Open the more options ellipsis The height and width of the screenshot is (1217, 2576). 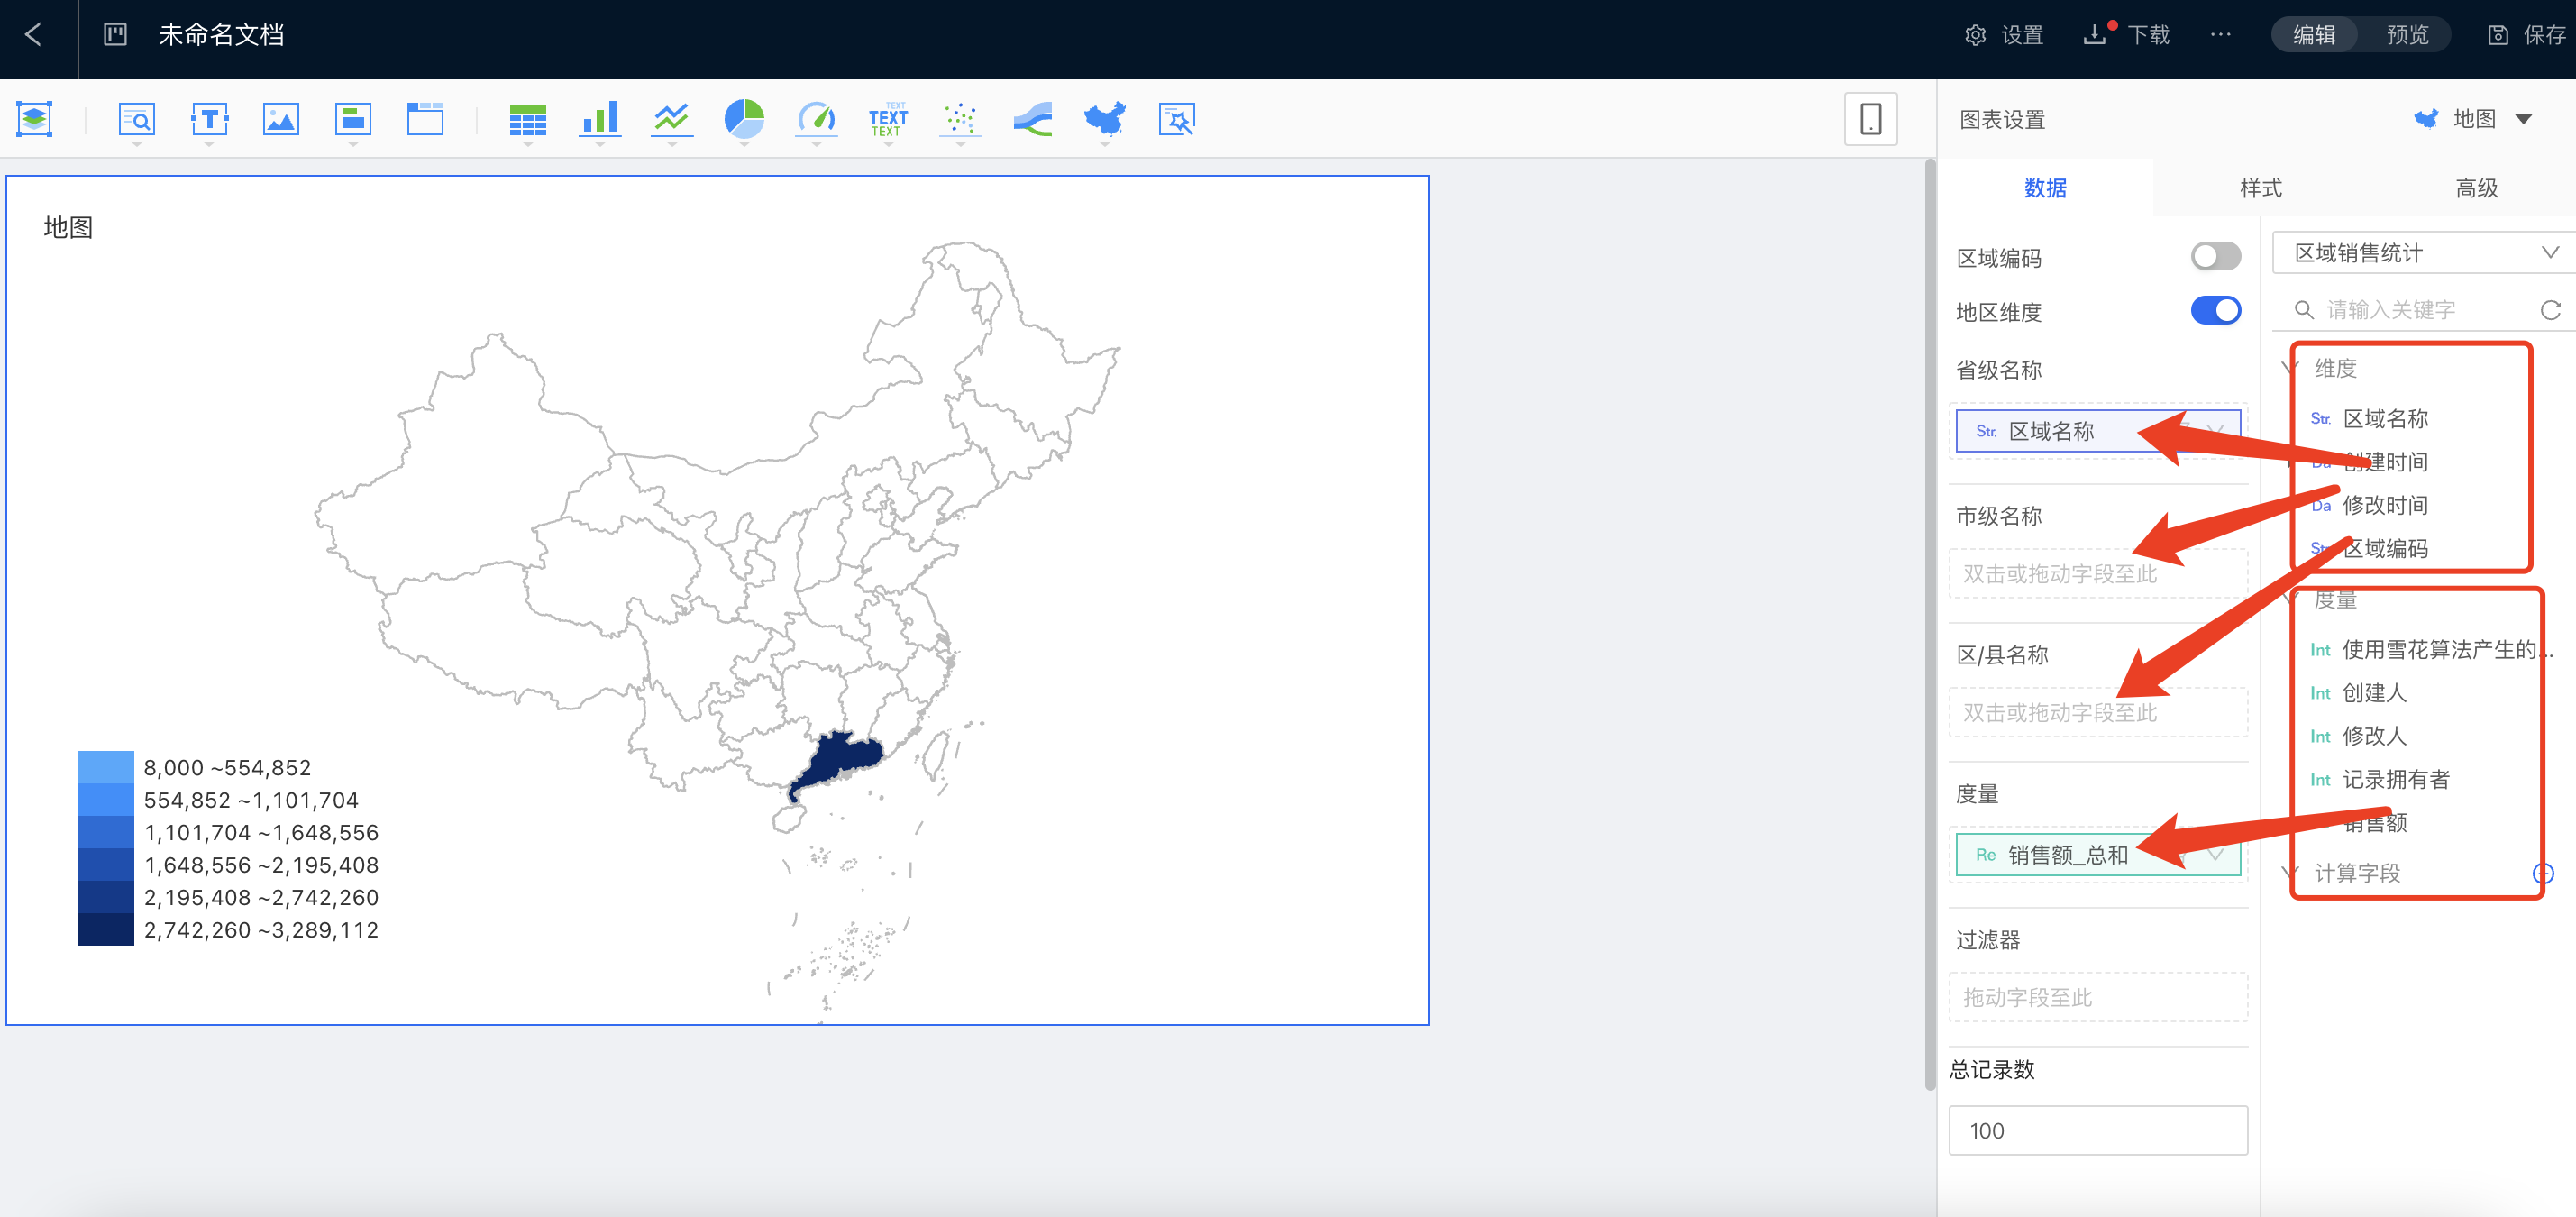pyautogui.click(x=2220, y=35)
